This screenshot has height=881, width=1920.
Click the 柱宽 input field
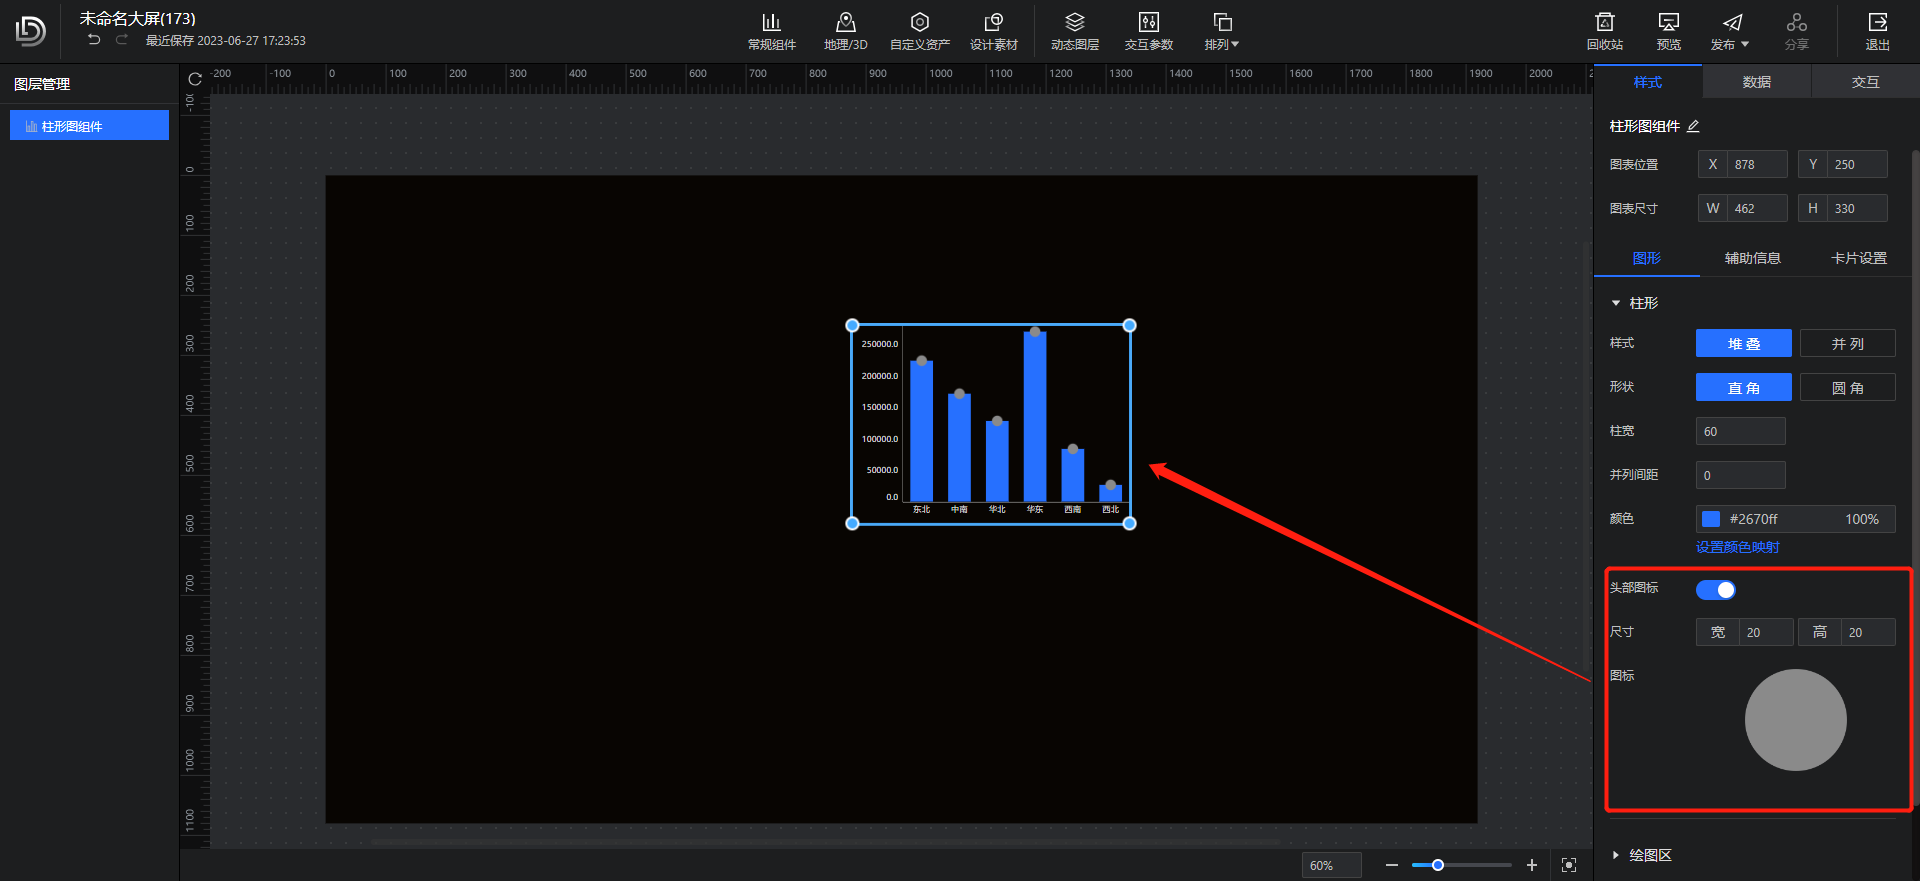coord(1740,432)
